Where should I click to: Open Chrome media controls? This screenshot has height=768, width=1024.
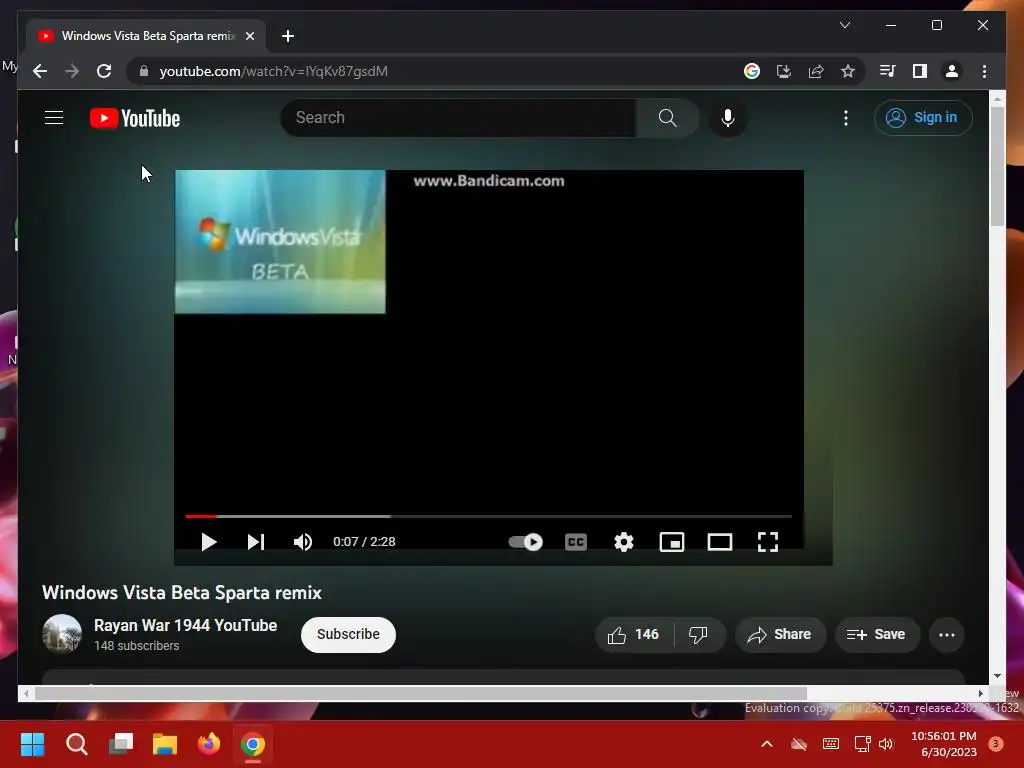click(x=888, y=71)
